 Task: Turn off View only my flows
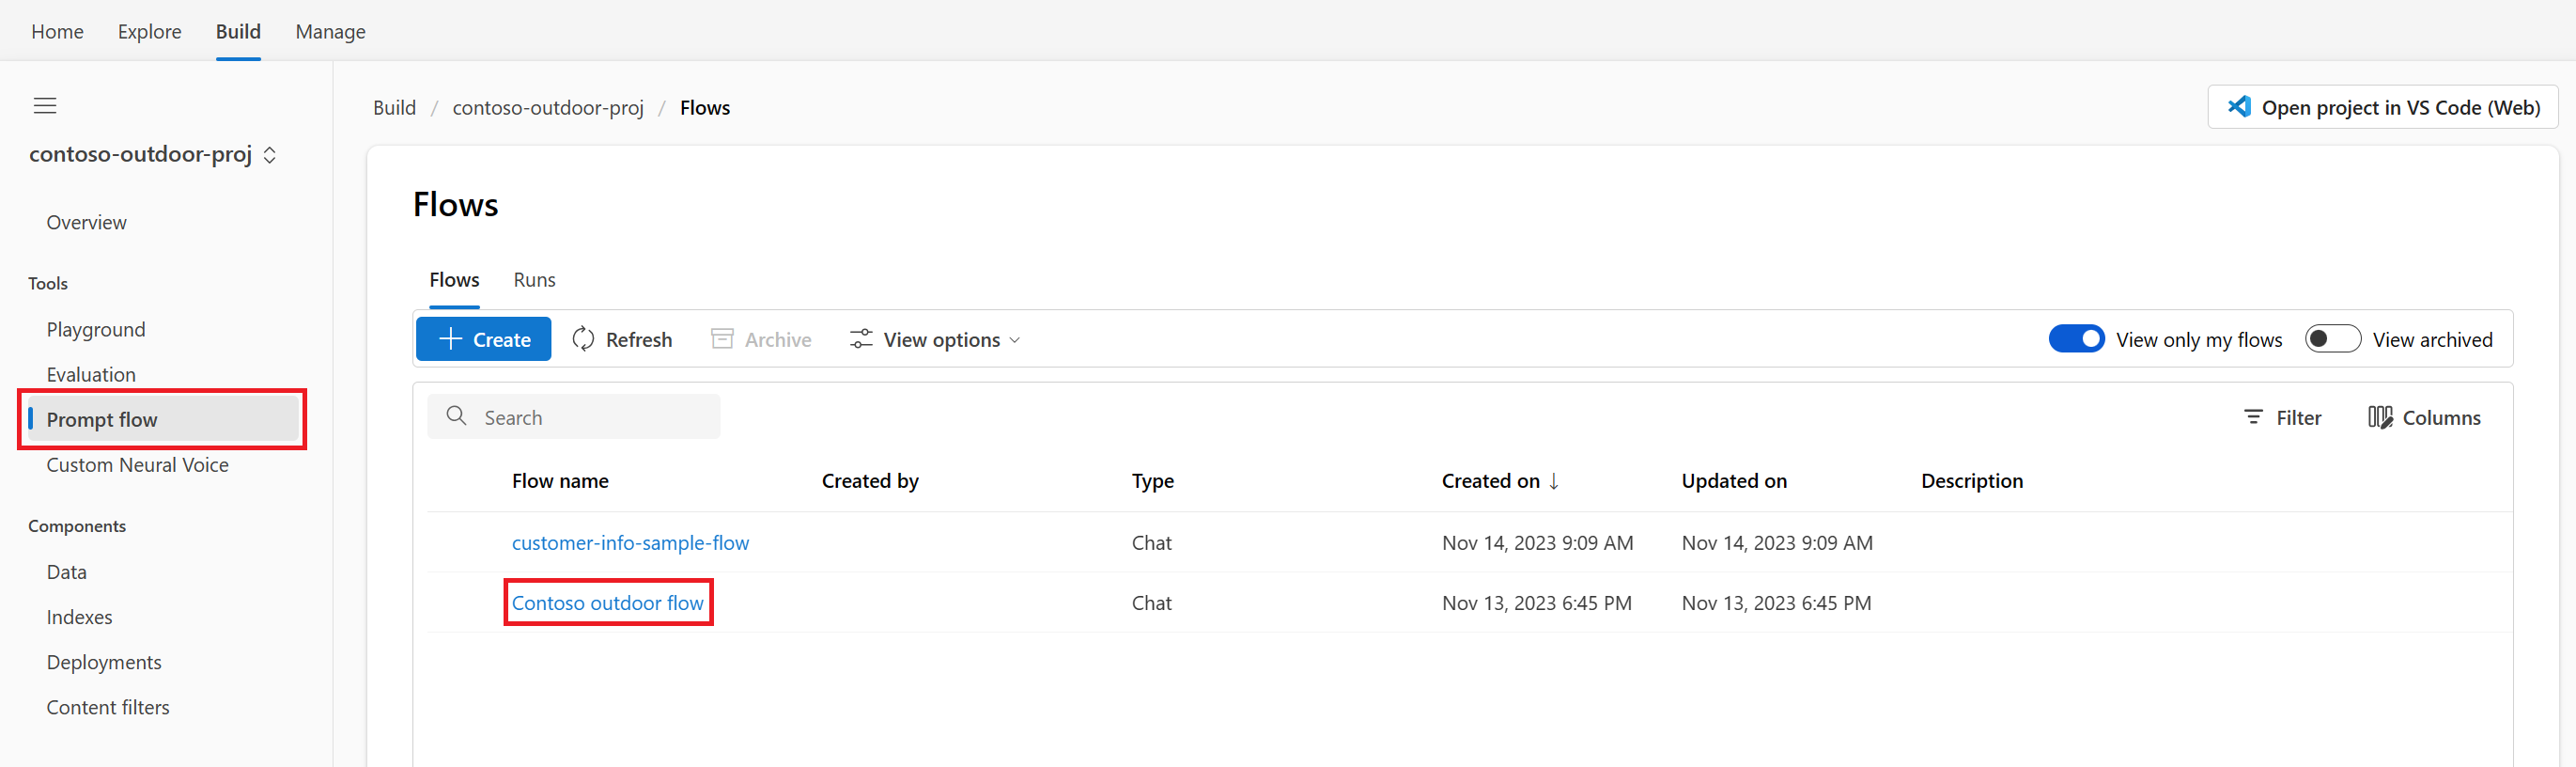(x=2076, y=339)
